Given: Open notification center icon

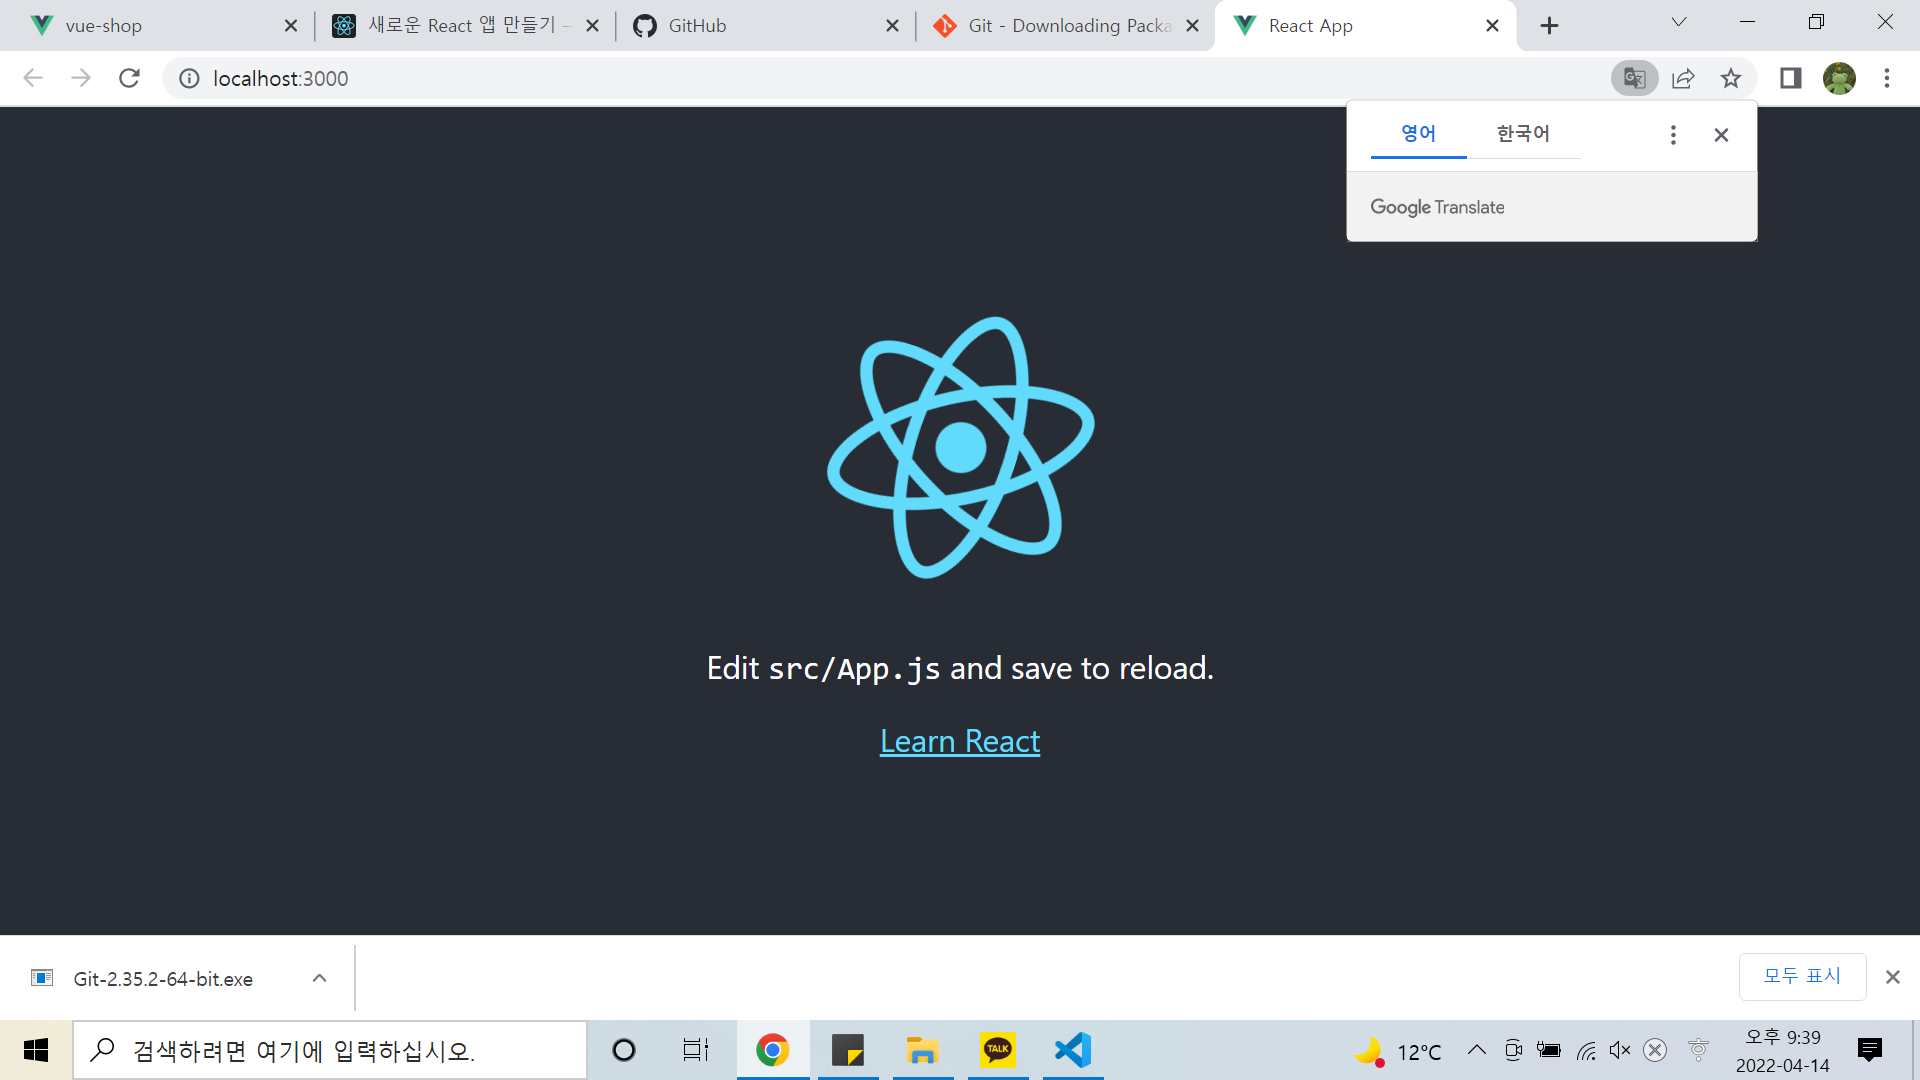Looking at the screenshot, I should (1870, 1050).
